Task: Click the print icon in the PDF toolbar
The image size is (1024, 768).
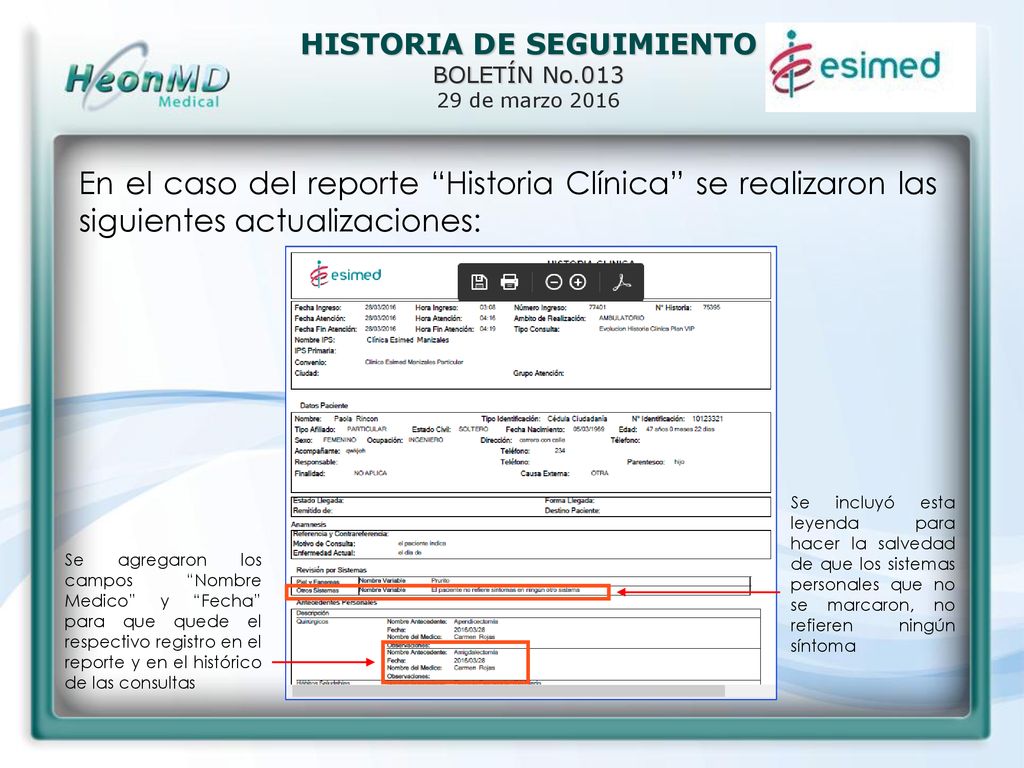Action: (509, 282)
